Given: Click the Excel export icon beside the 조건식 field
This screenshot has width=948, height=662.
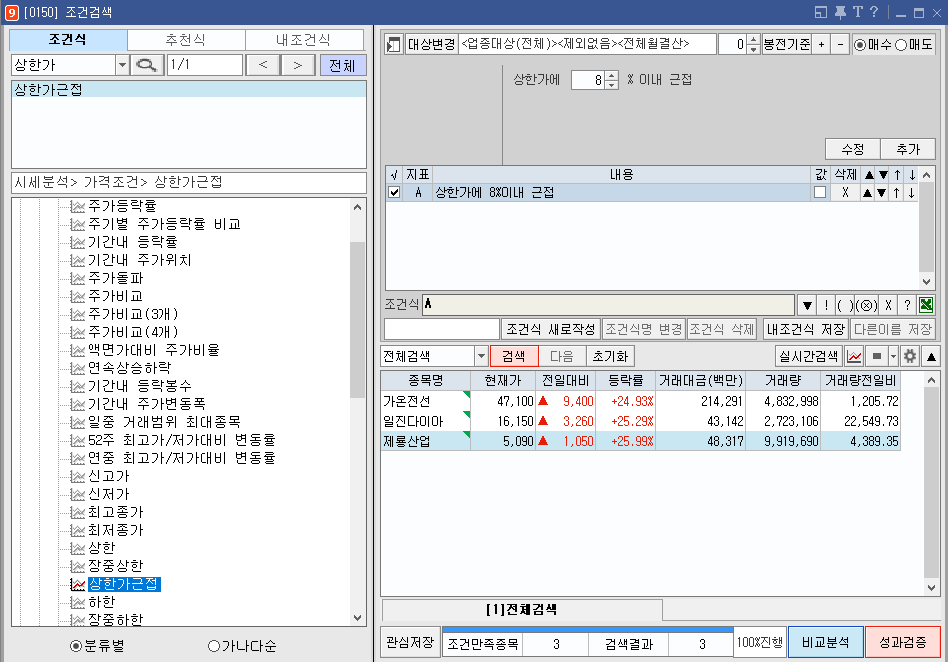Looking at the screenshot, I should (x=924, y=305).
